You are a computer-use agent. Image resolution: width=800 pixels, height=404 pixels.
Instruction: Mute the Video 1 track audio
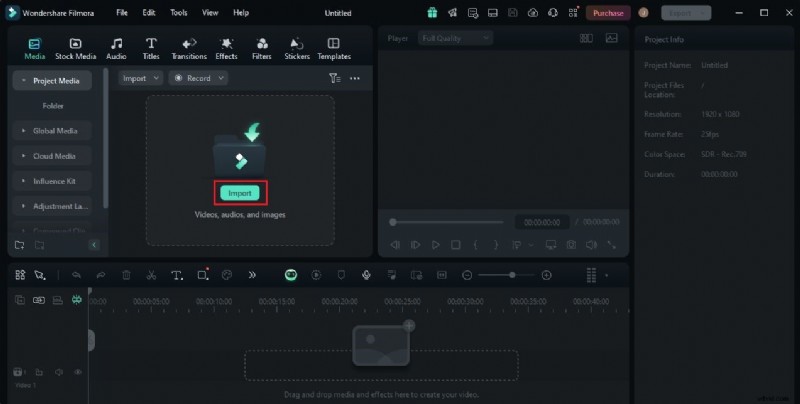click(x=58, y=372)
